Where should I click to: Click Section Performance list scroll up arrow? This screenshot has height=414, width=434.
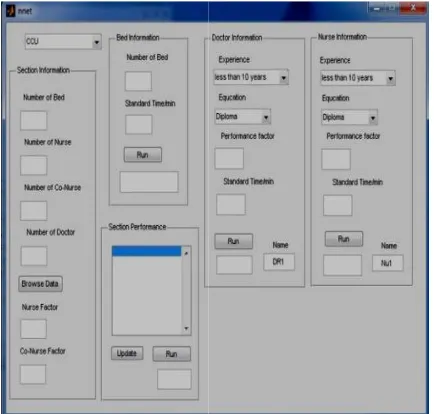(186, 254)
